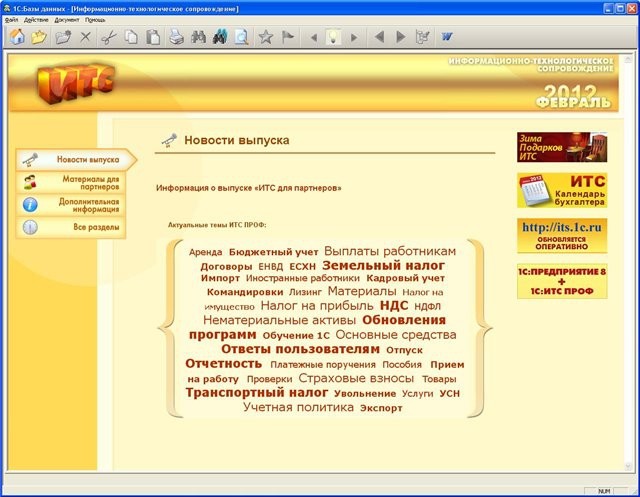
Task: Click the blue W Word export icon
Action: [x=447, y=37]
